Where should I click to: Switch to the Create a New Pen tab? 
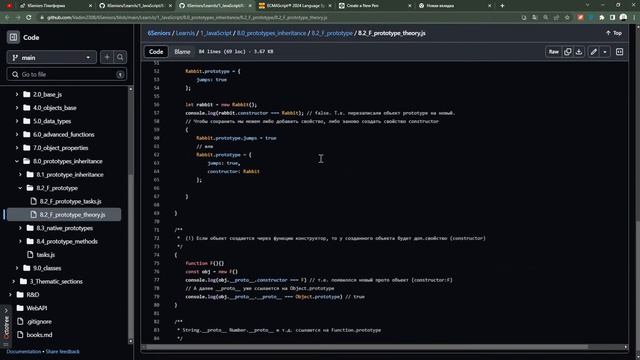[374, 6]
